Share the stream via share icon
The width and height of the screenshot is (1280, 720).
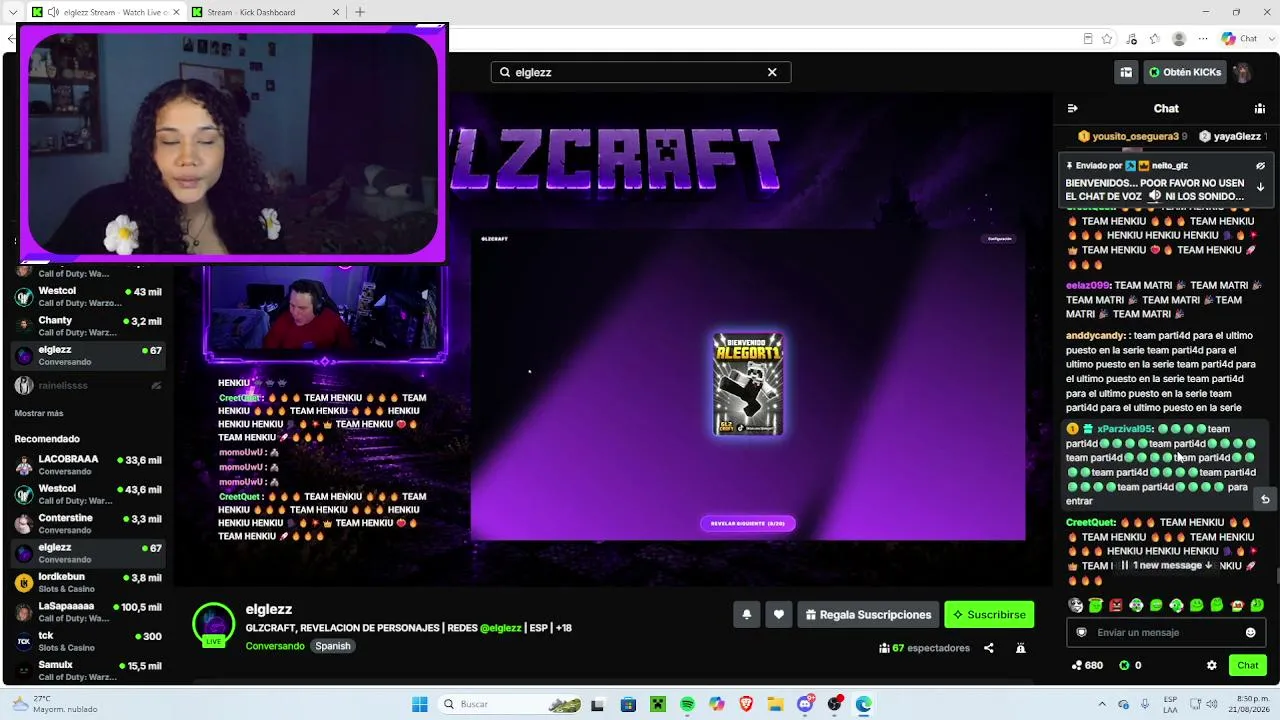[989, 648]
